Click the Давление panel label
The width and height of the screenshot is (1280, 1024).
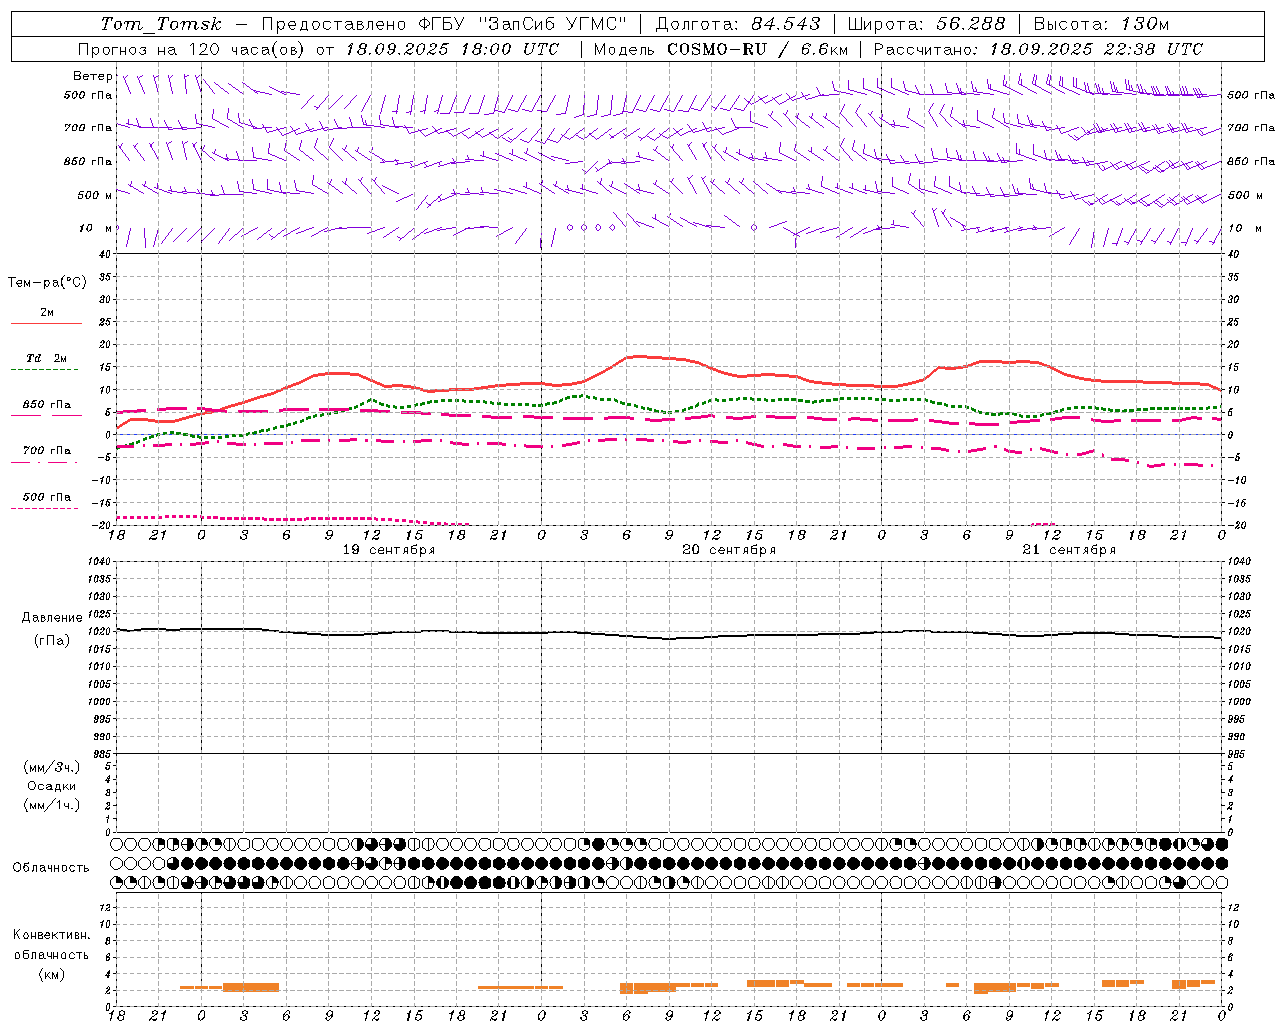(52, 618)
